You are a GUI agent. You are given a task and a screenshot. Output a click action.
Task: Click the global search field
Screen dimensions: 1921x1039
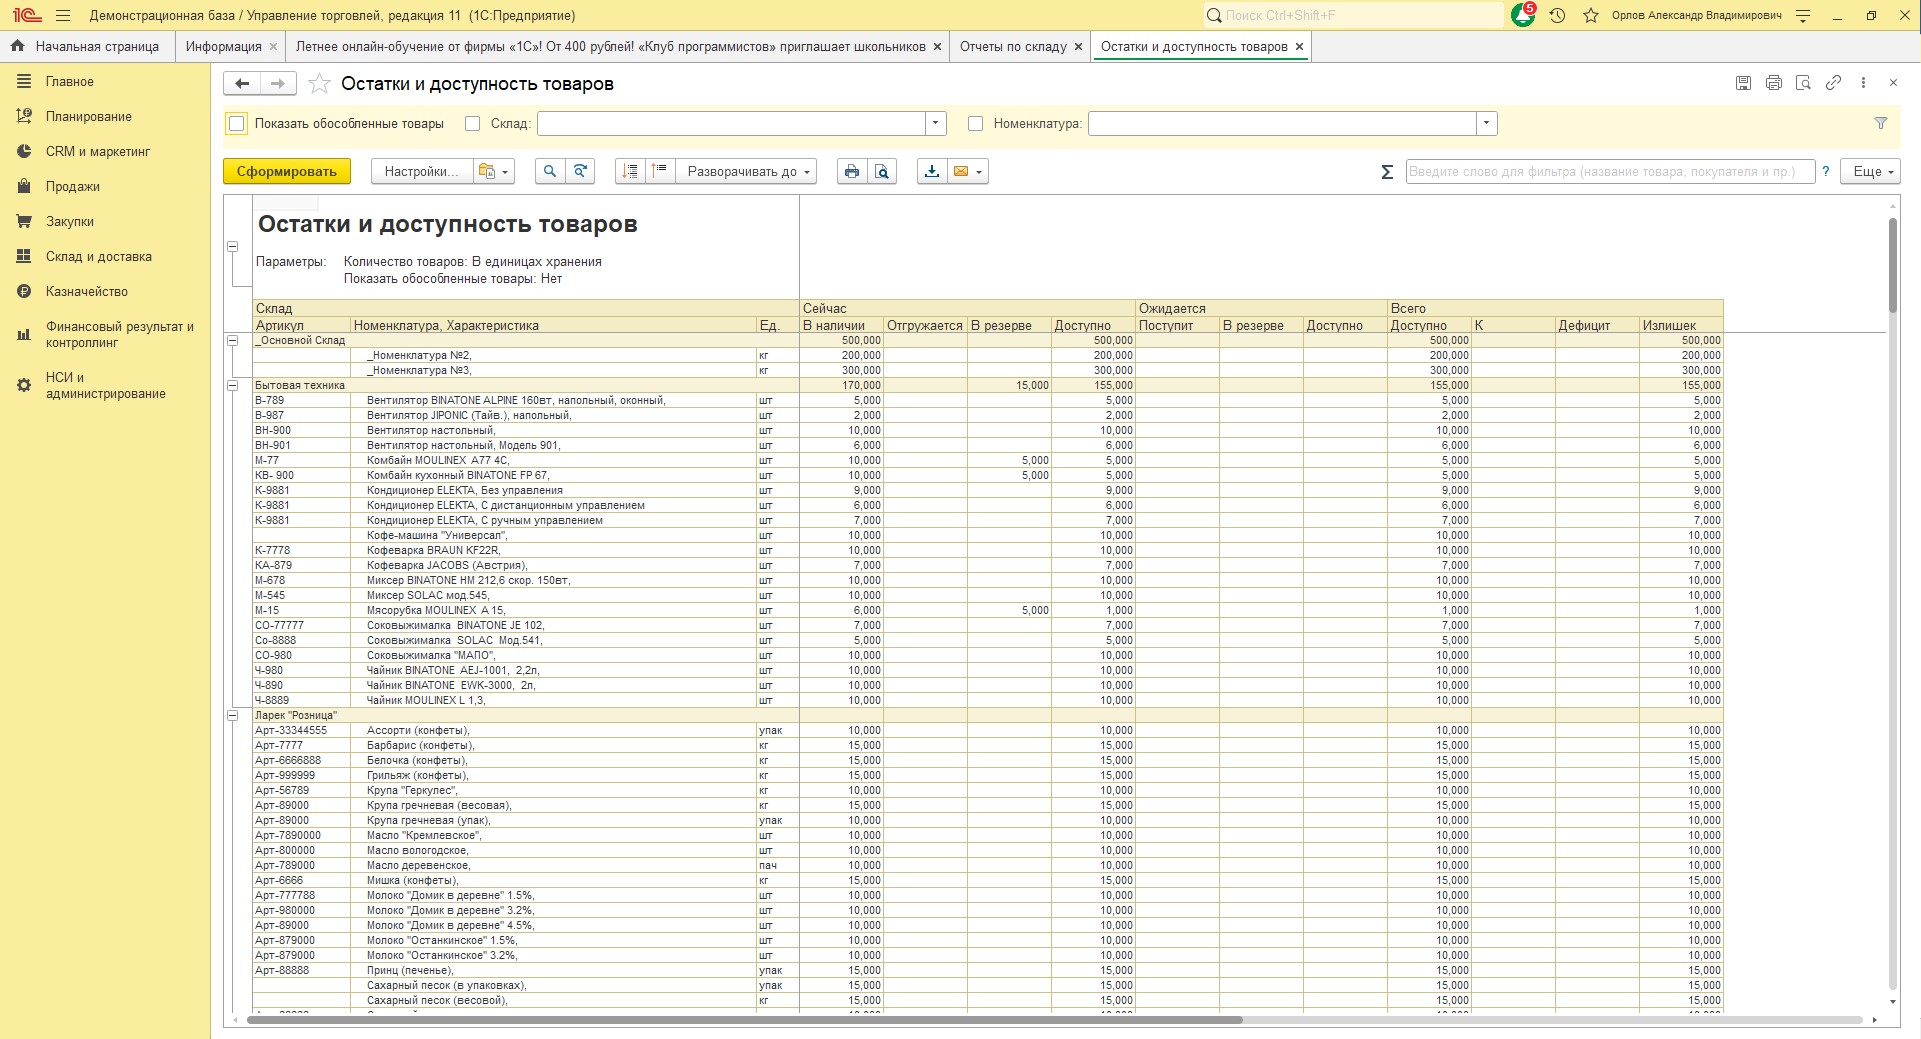[1352, 15]
